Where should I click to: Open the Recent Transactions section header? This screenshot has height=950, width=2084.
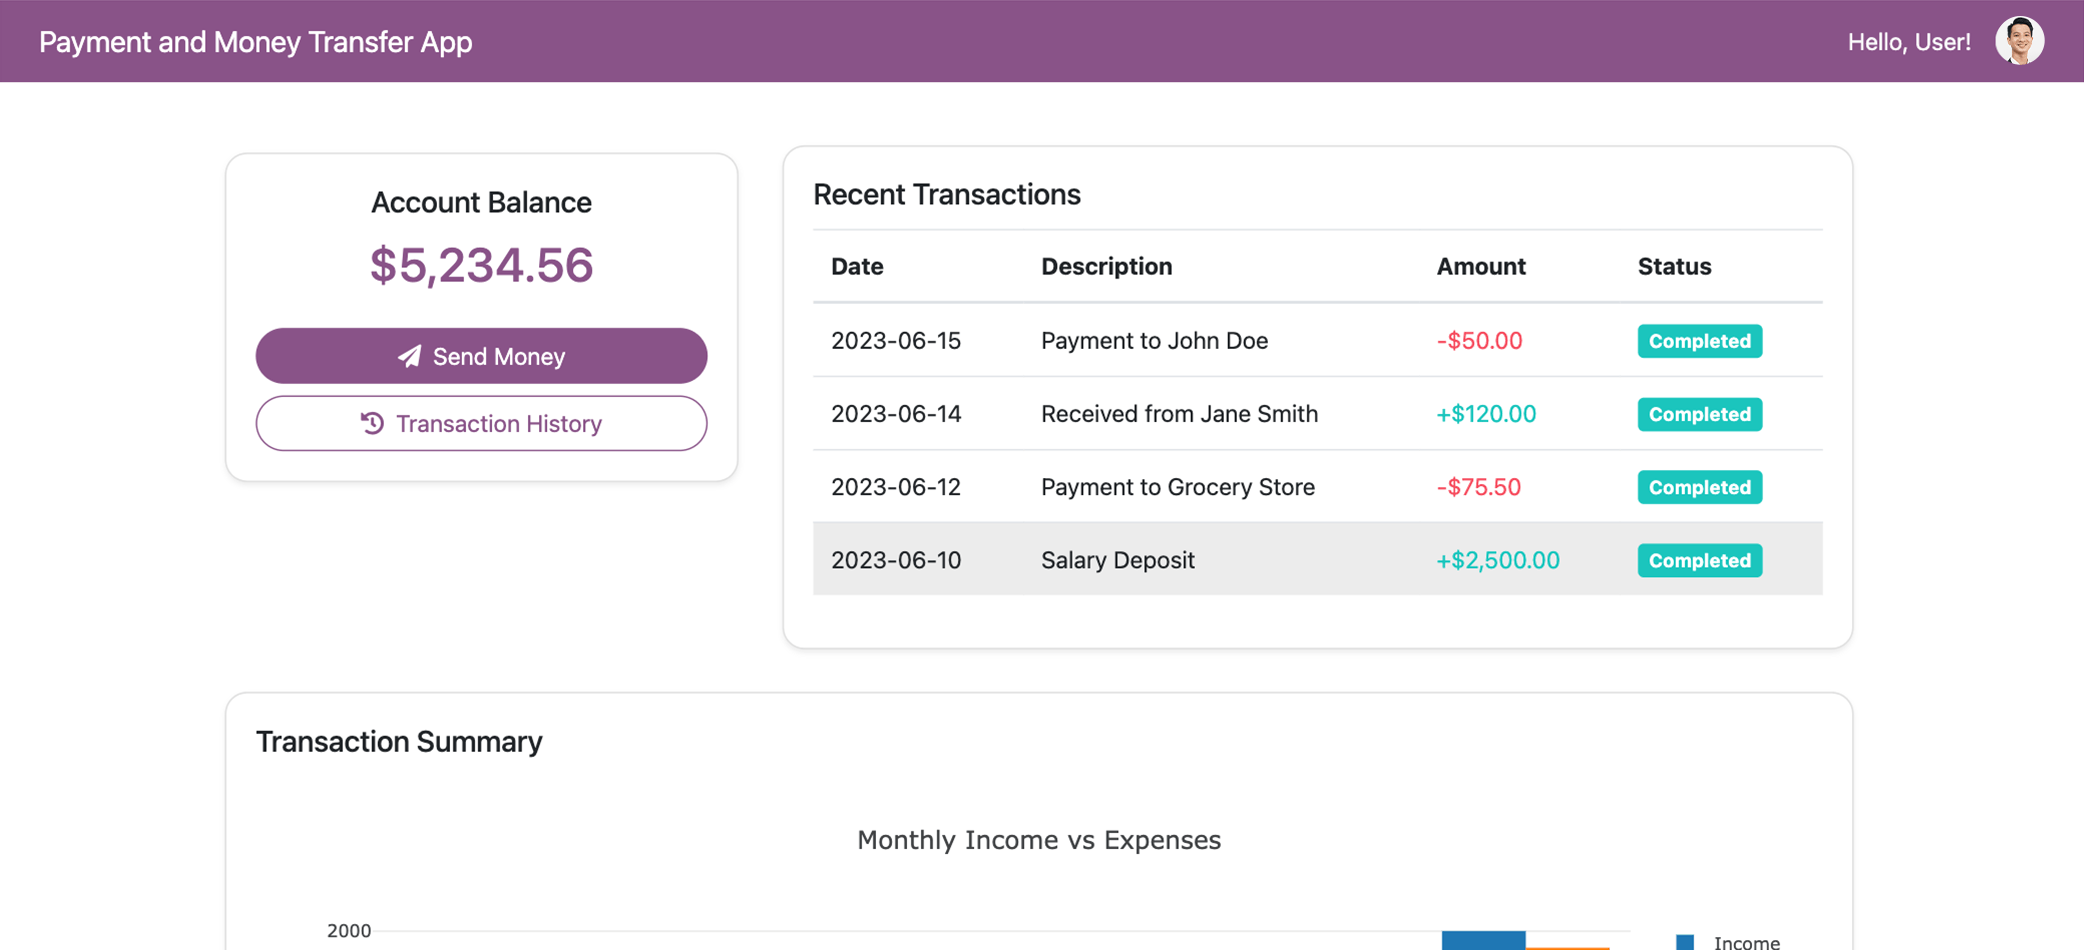tap(947, 194)
